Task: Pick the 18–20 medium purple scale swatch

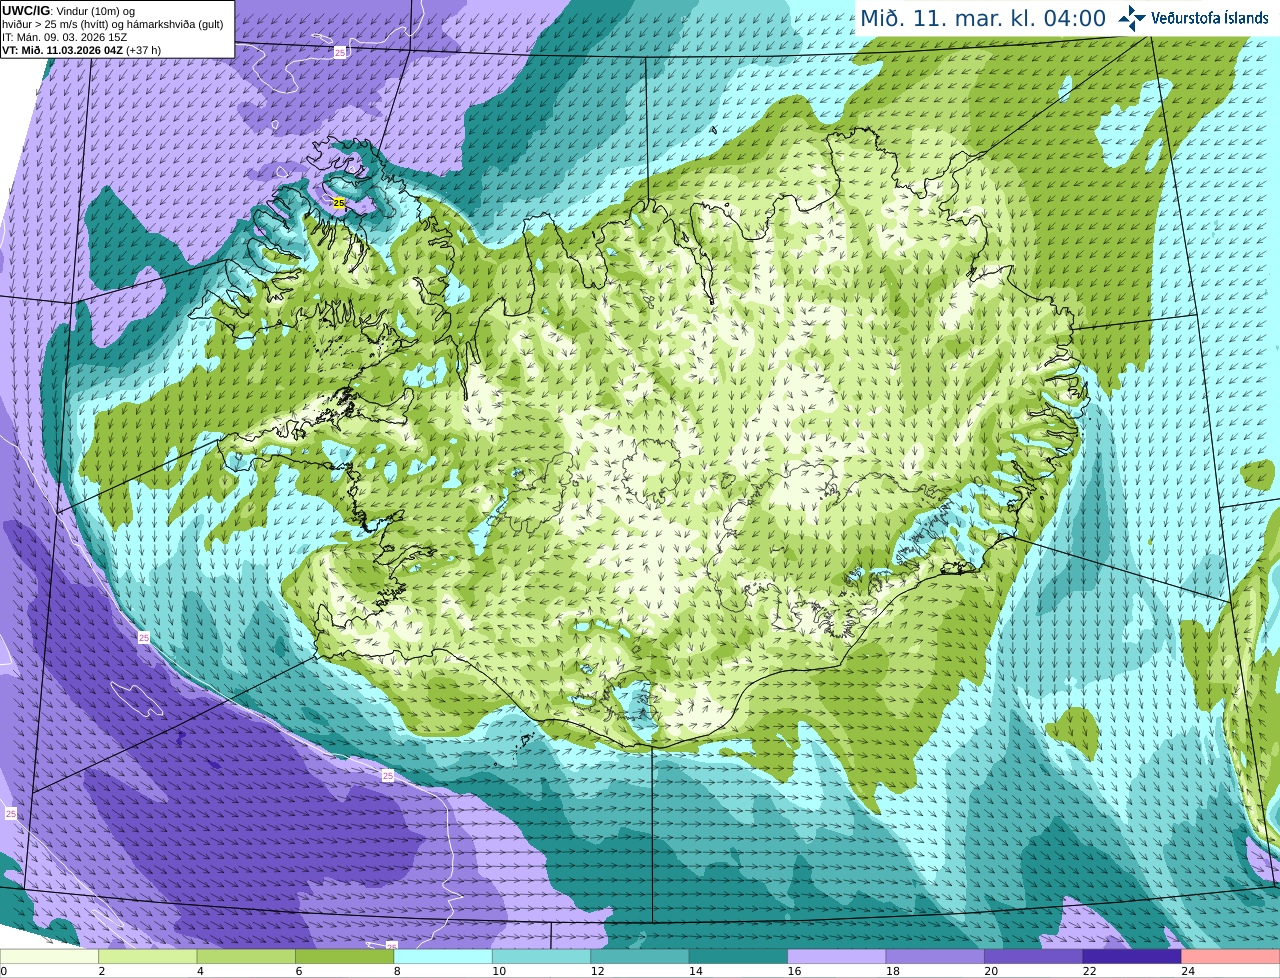Action: pyautogui.click(x=936, y=956)
